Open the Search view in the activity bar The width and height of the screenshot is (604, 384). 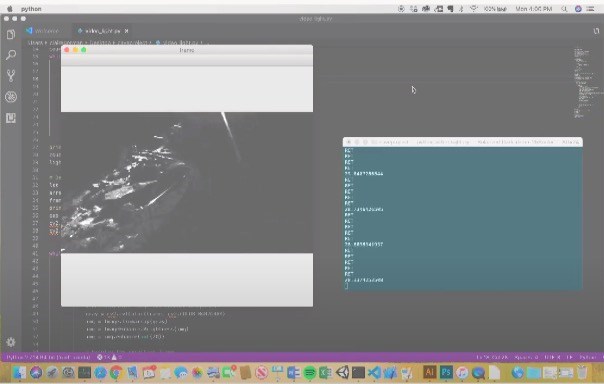pyautogui.click(x=11, y=55)
